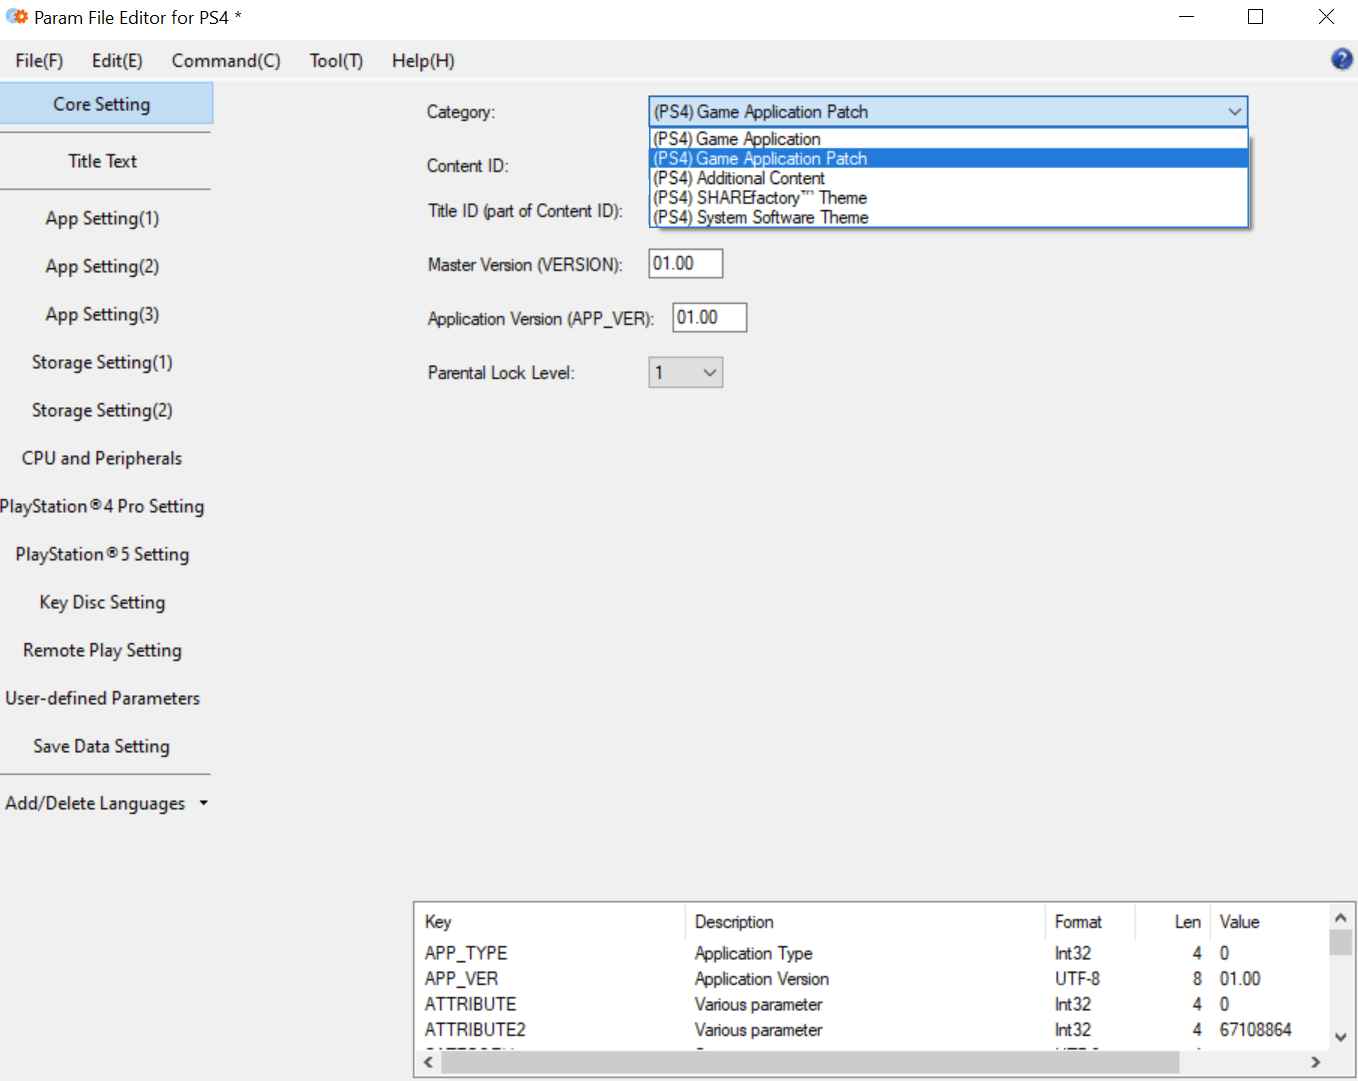Sort table by Len column header
This screenshot has height=1081, width=1358.
(1172, 922)
